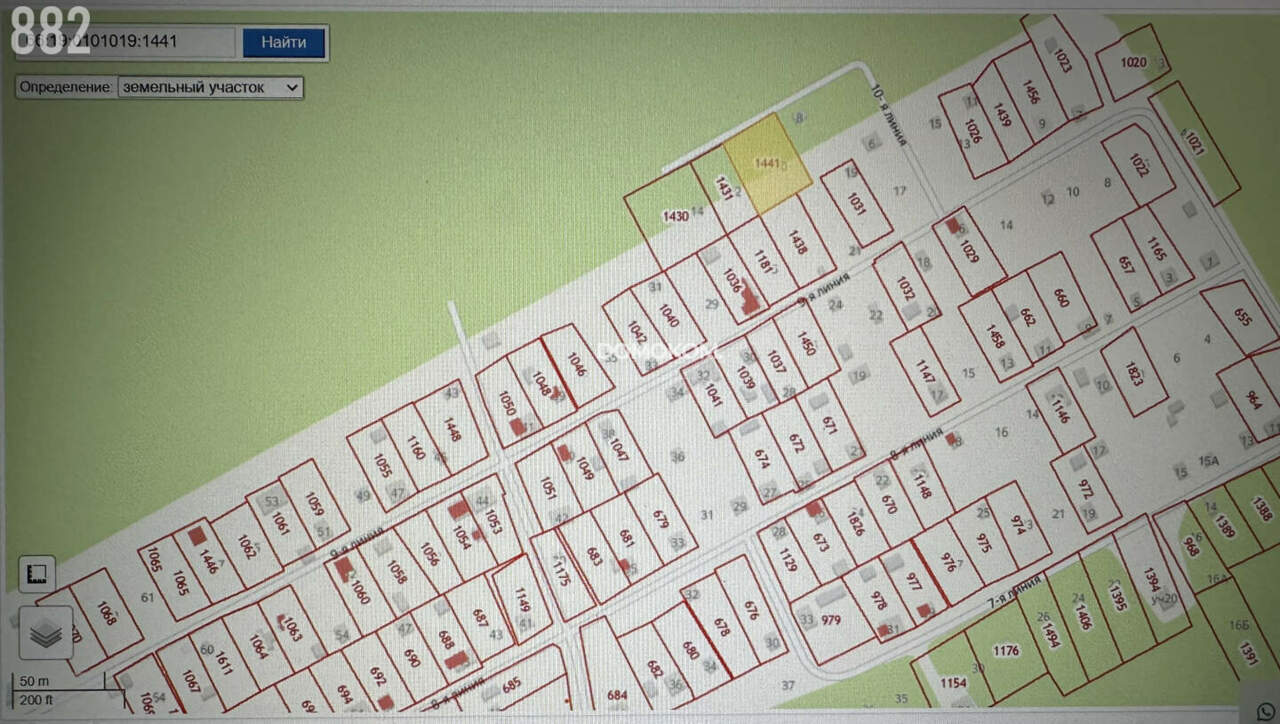Screen dimensions: 1280x724
Task: Pick parcel 1176 in the green area
Action: click(1006, 652)
